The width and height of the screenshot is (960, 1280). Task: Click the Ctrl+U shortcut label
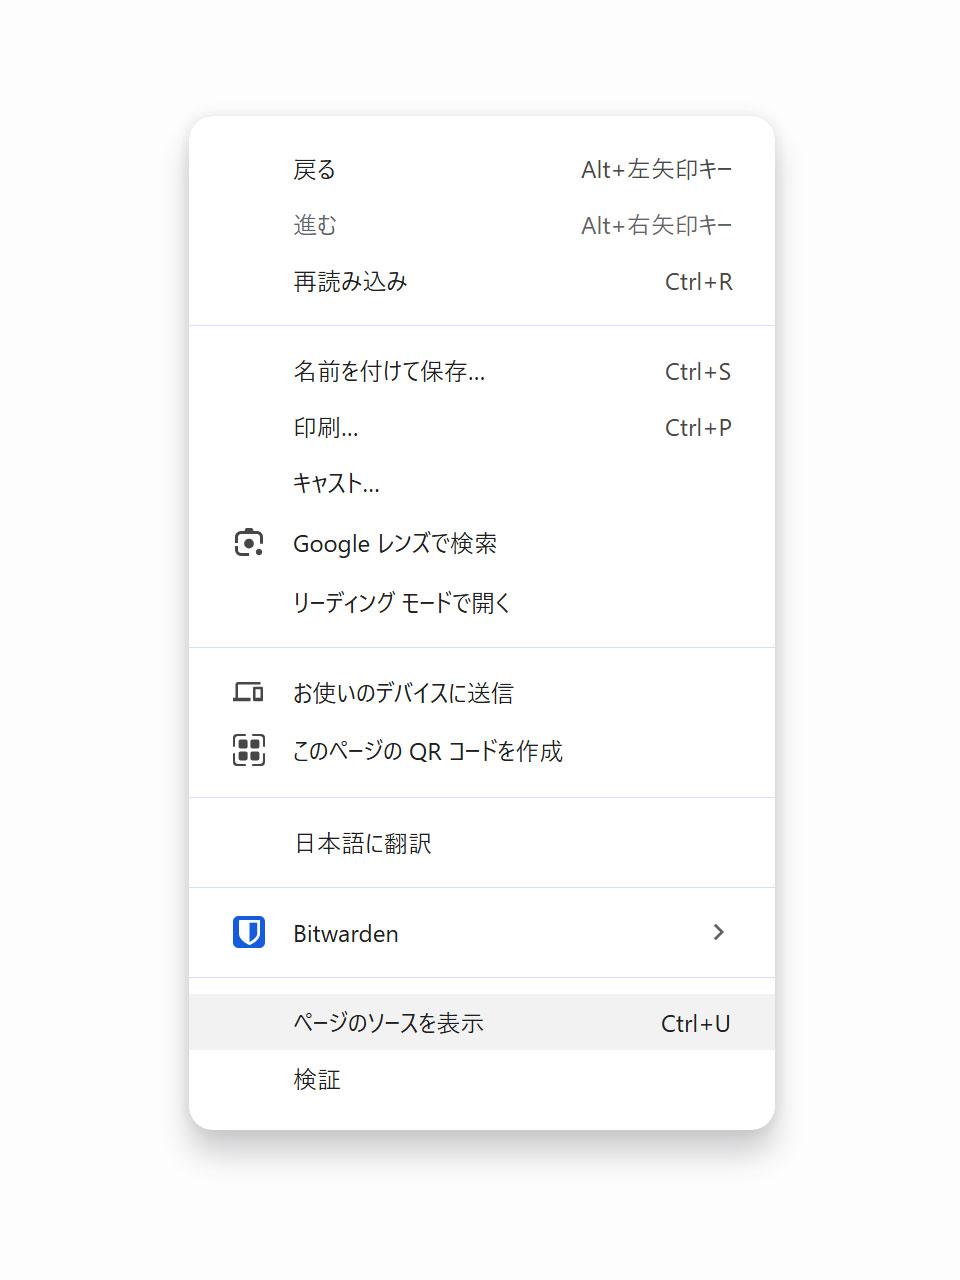click(x=696, y=1023)
